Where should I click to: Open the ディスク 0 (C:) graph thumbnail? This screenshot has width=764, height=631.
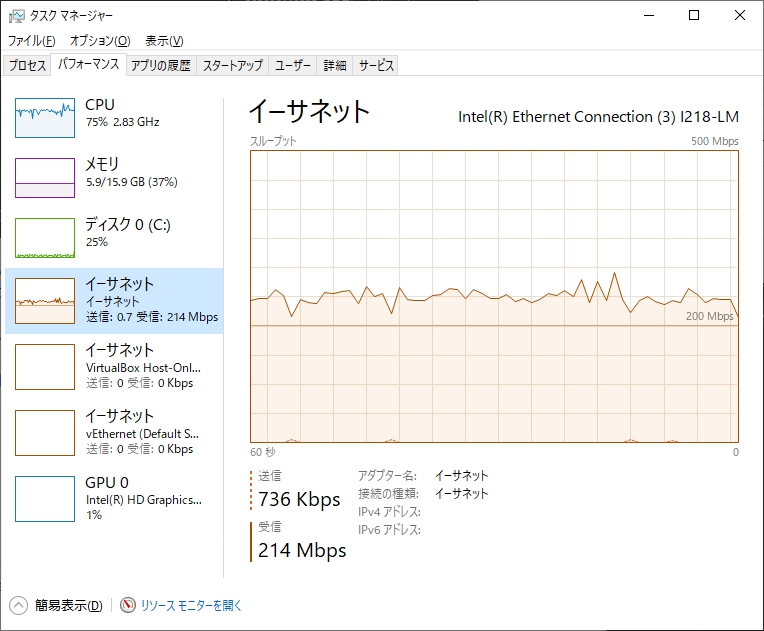click(x=45, y=238)
